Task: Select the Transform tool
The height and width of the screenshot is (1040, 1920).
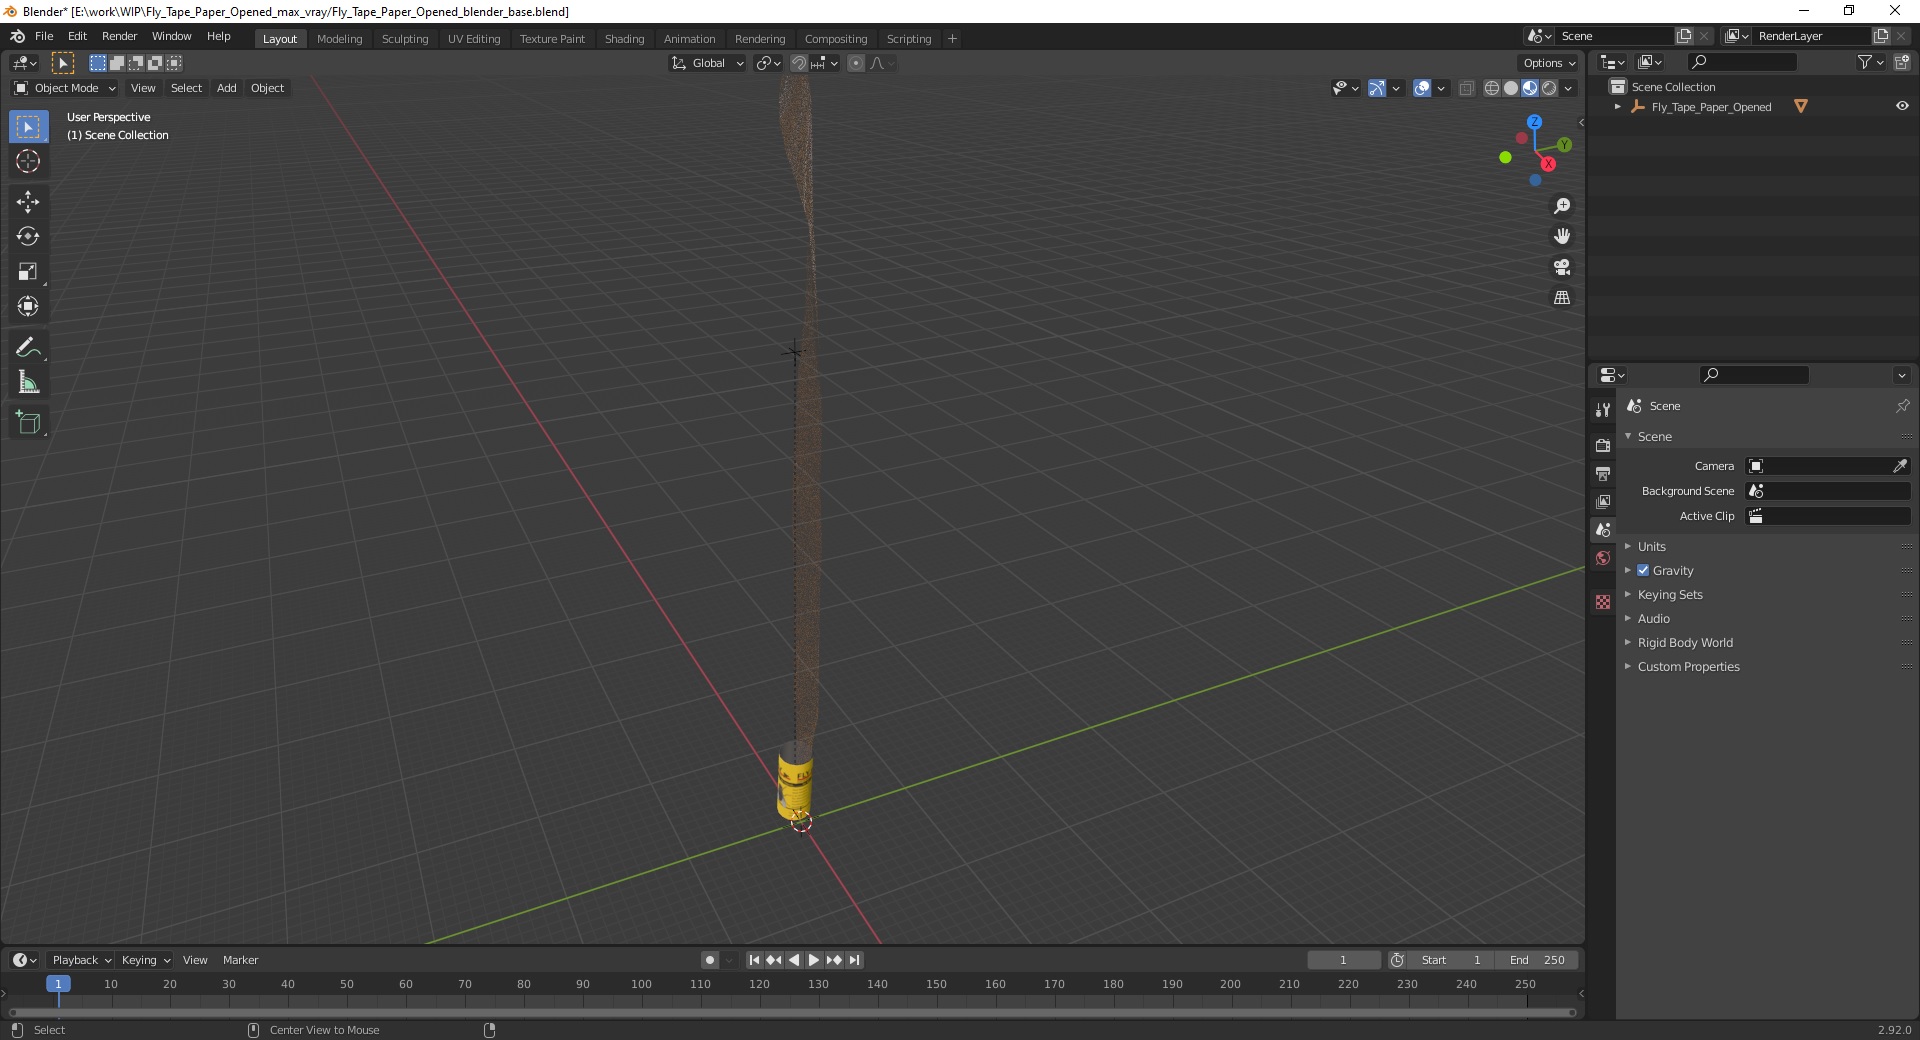Action: coord(28,307)
